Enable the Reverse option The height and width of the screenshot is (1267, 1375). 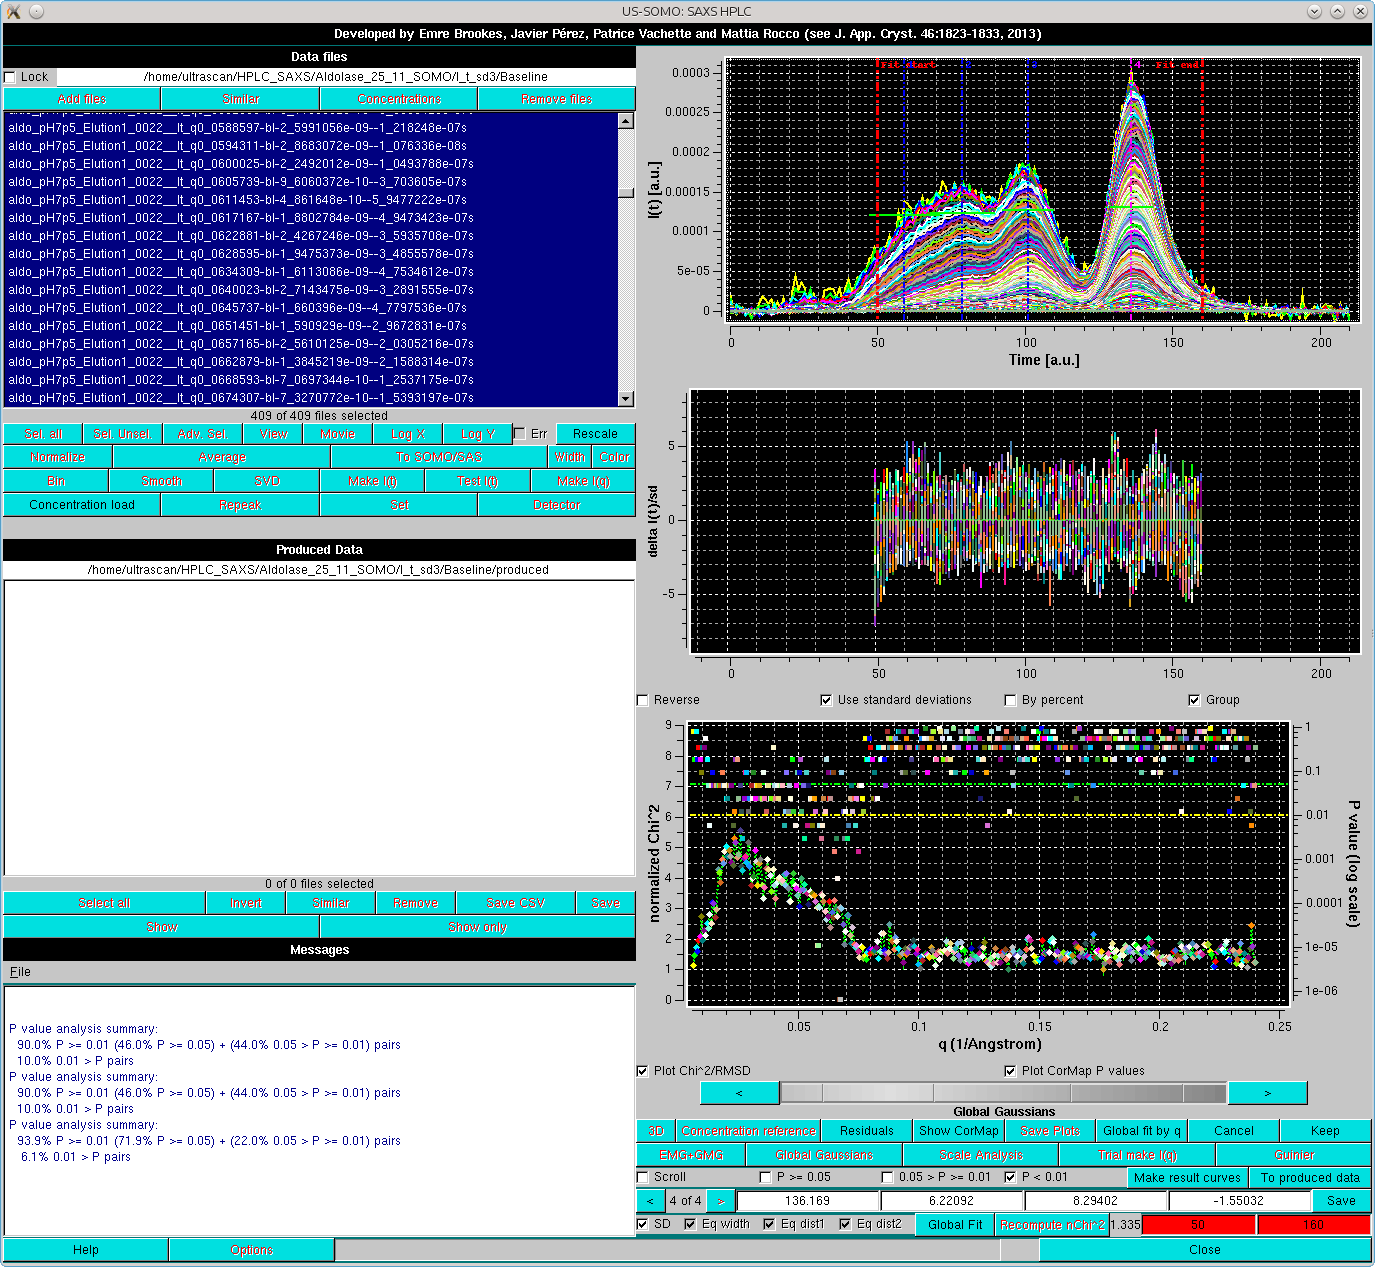point(642,700)
